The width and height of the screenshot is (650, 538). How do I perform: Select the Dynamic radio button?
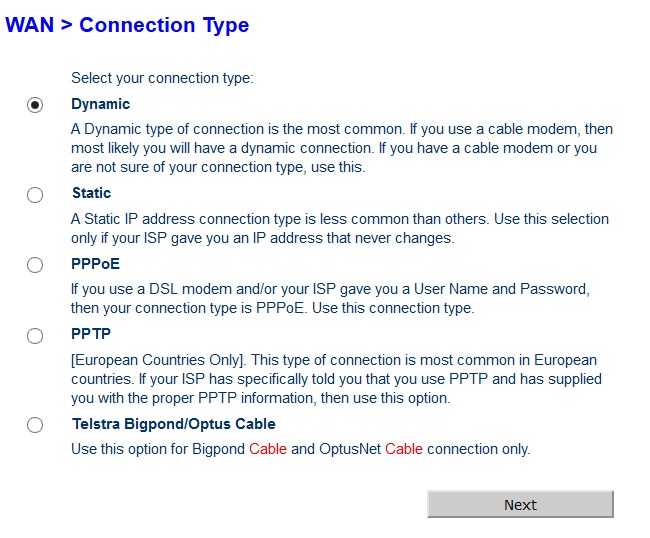tap(35, 105)
